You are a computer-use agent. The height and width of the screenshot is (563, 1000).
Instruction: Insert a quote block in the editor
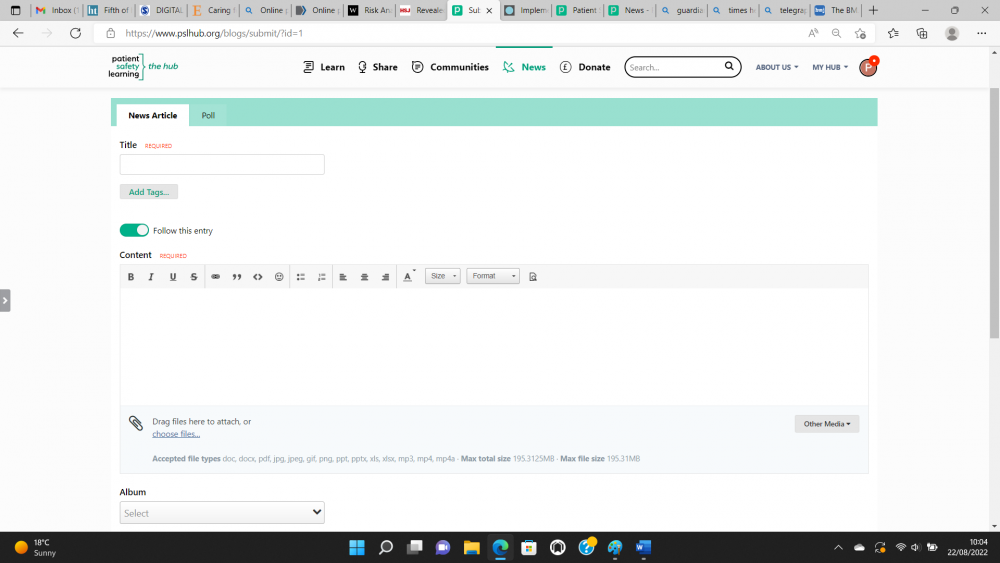[237, 277]
